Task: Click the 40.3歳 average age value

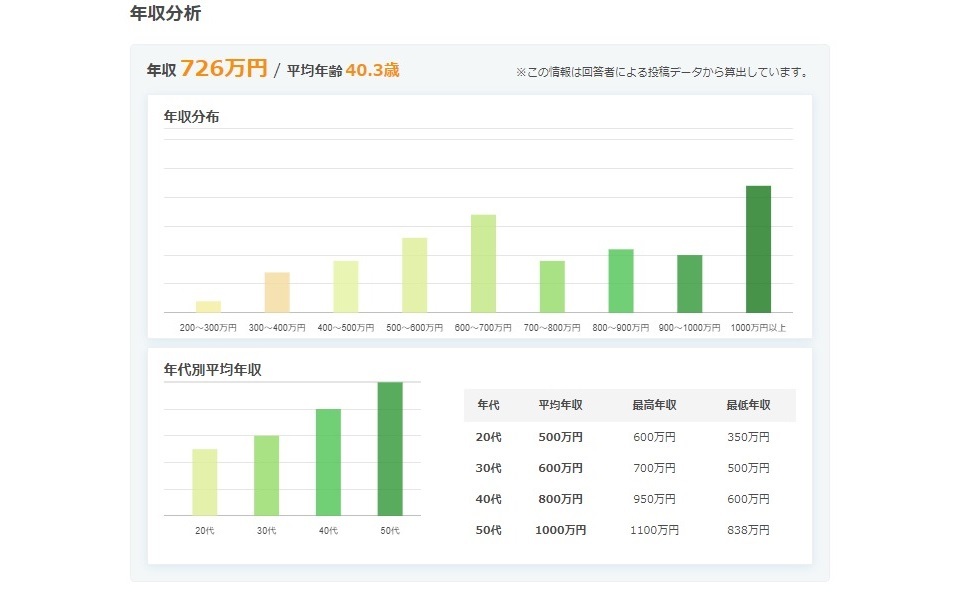Action: pos(375,71)
